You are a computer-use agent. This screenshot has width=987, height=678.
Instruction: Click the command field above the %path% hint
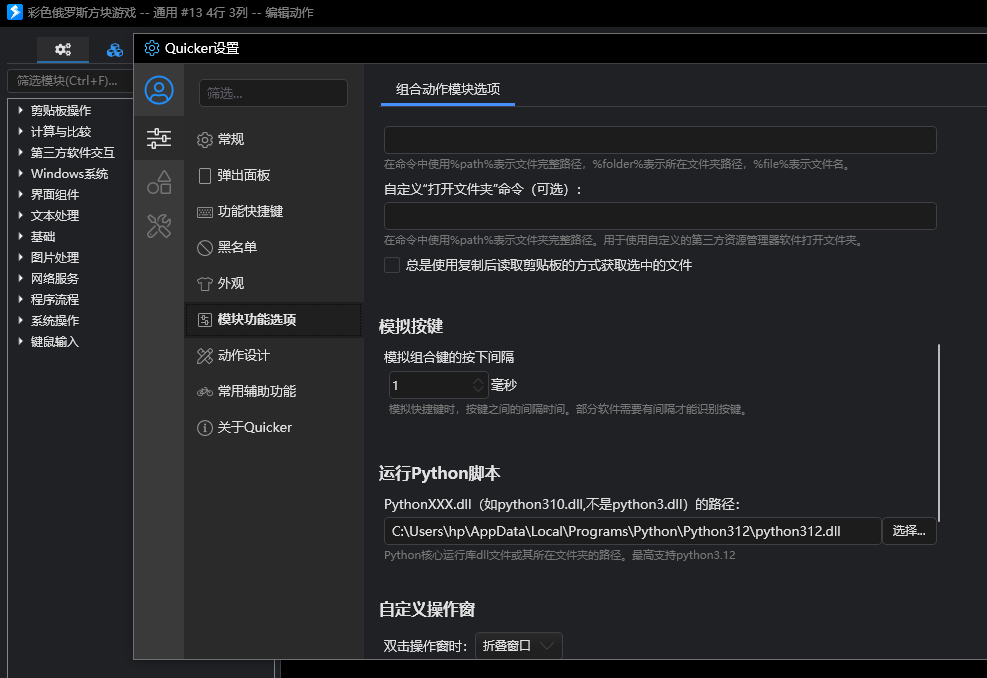(660, 140)
